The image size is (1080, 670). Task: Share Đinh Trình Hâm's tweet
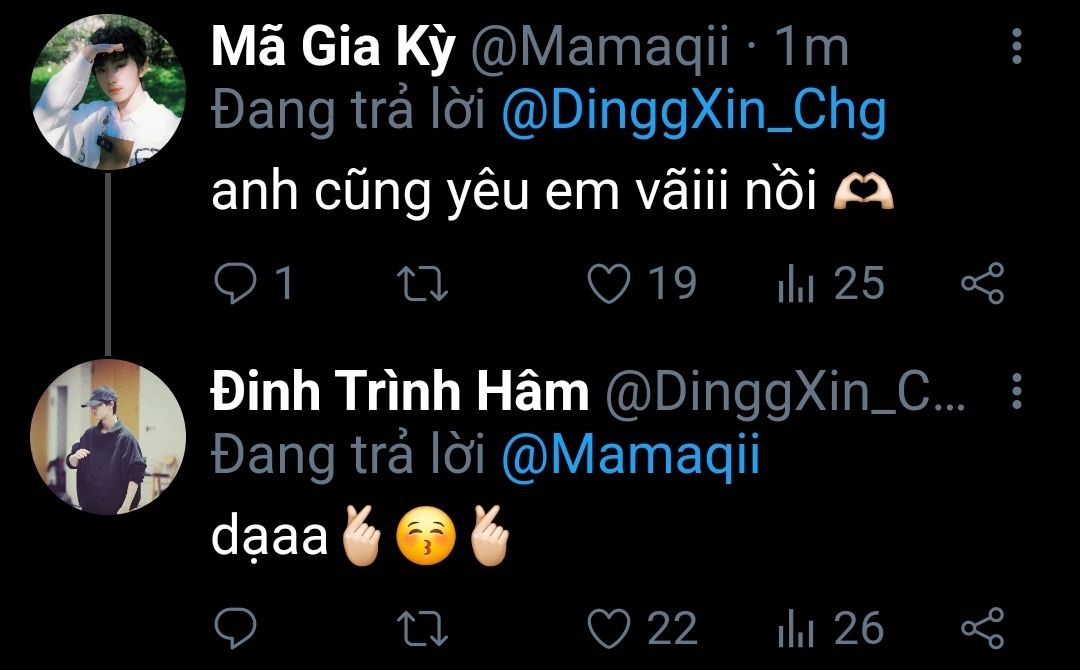click(981, 629)
